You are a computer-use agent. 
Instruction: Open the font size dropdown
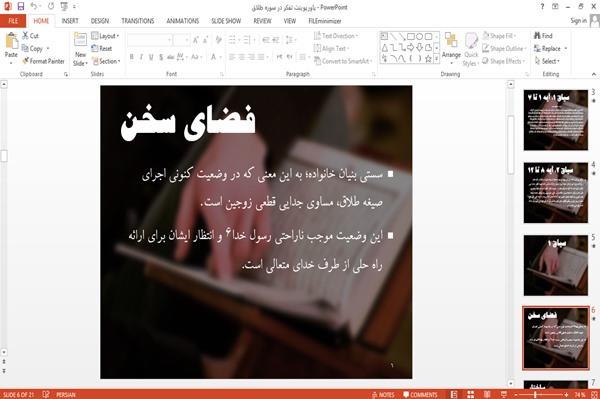coord(181,40)
